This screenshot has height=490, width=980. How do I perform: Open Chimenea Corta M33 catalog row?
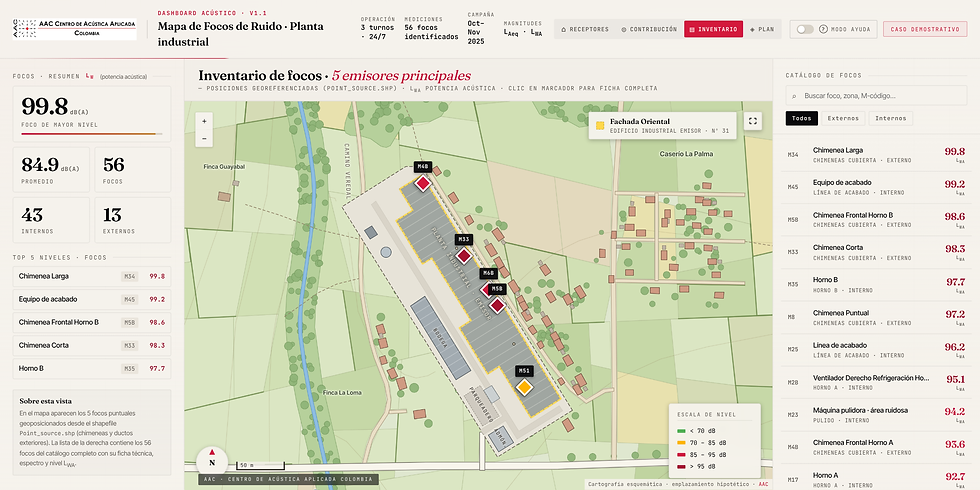[876, 252]
